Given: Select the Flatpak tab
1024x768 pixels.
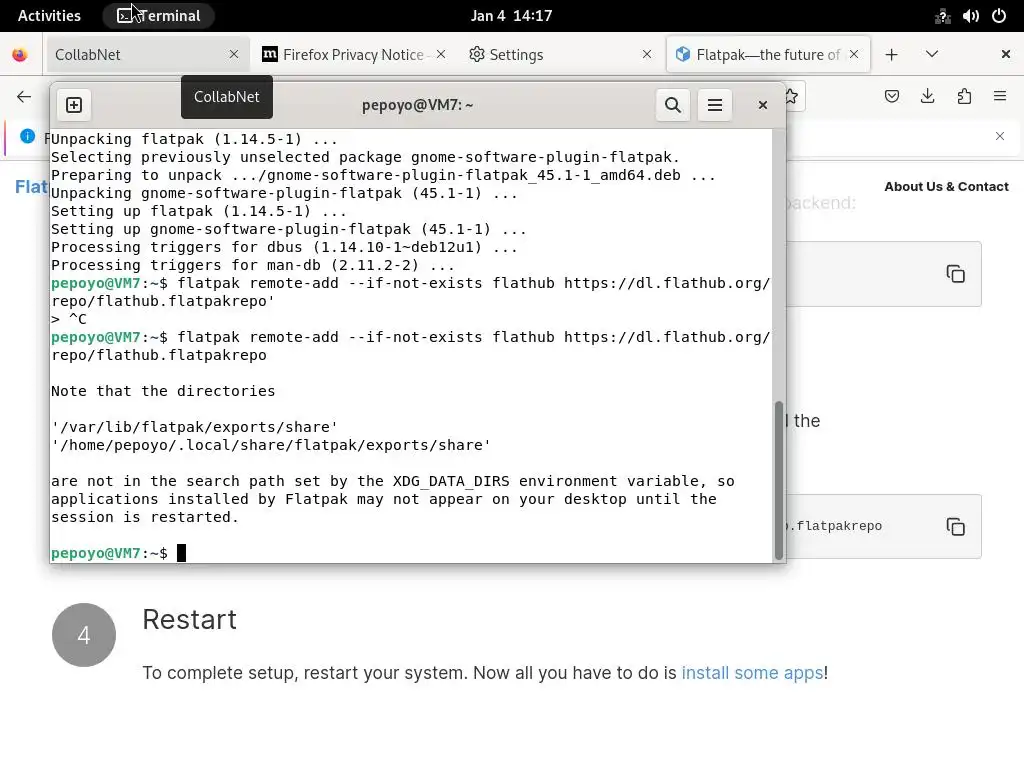Looking at the screenshot, I should 768,55.
